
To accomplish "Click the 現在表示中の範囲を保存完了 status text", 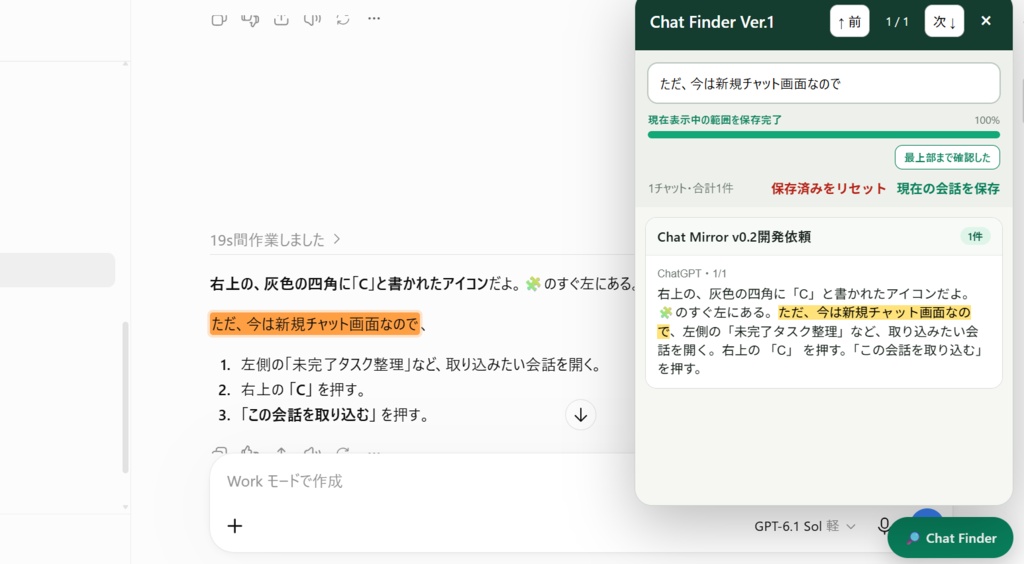I will pos(714,120).
